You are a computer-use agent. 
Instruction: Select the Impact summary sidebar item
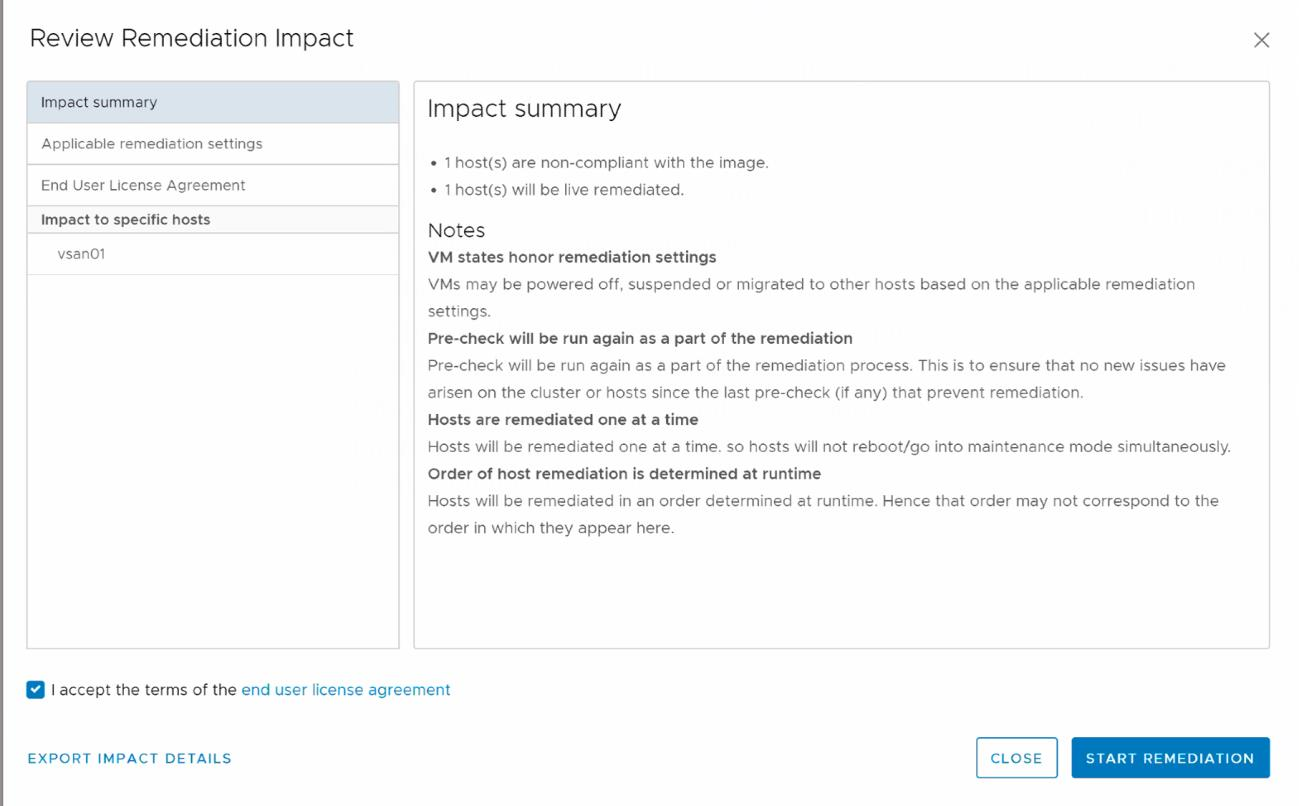tap(213, 102)
